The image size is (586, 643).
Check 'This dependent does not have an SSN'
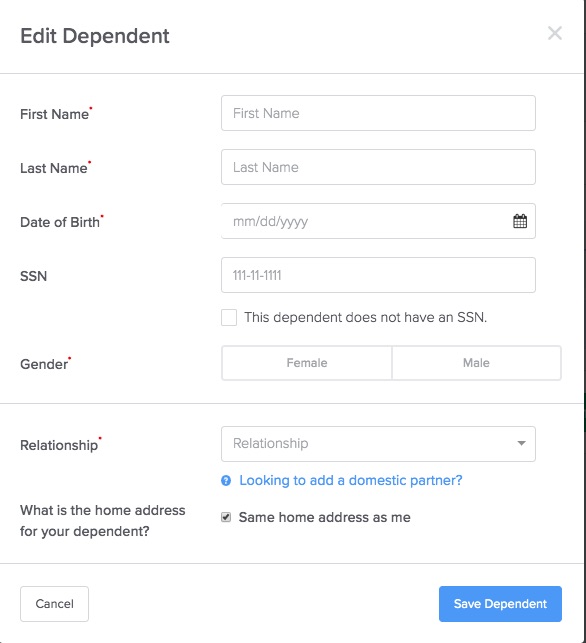tap(229, 317)
